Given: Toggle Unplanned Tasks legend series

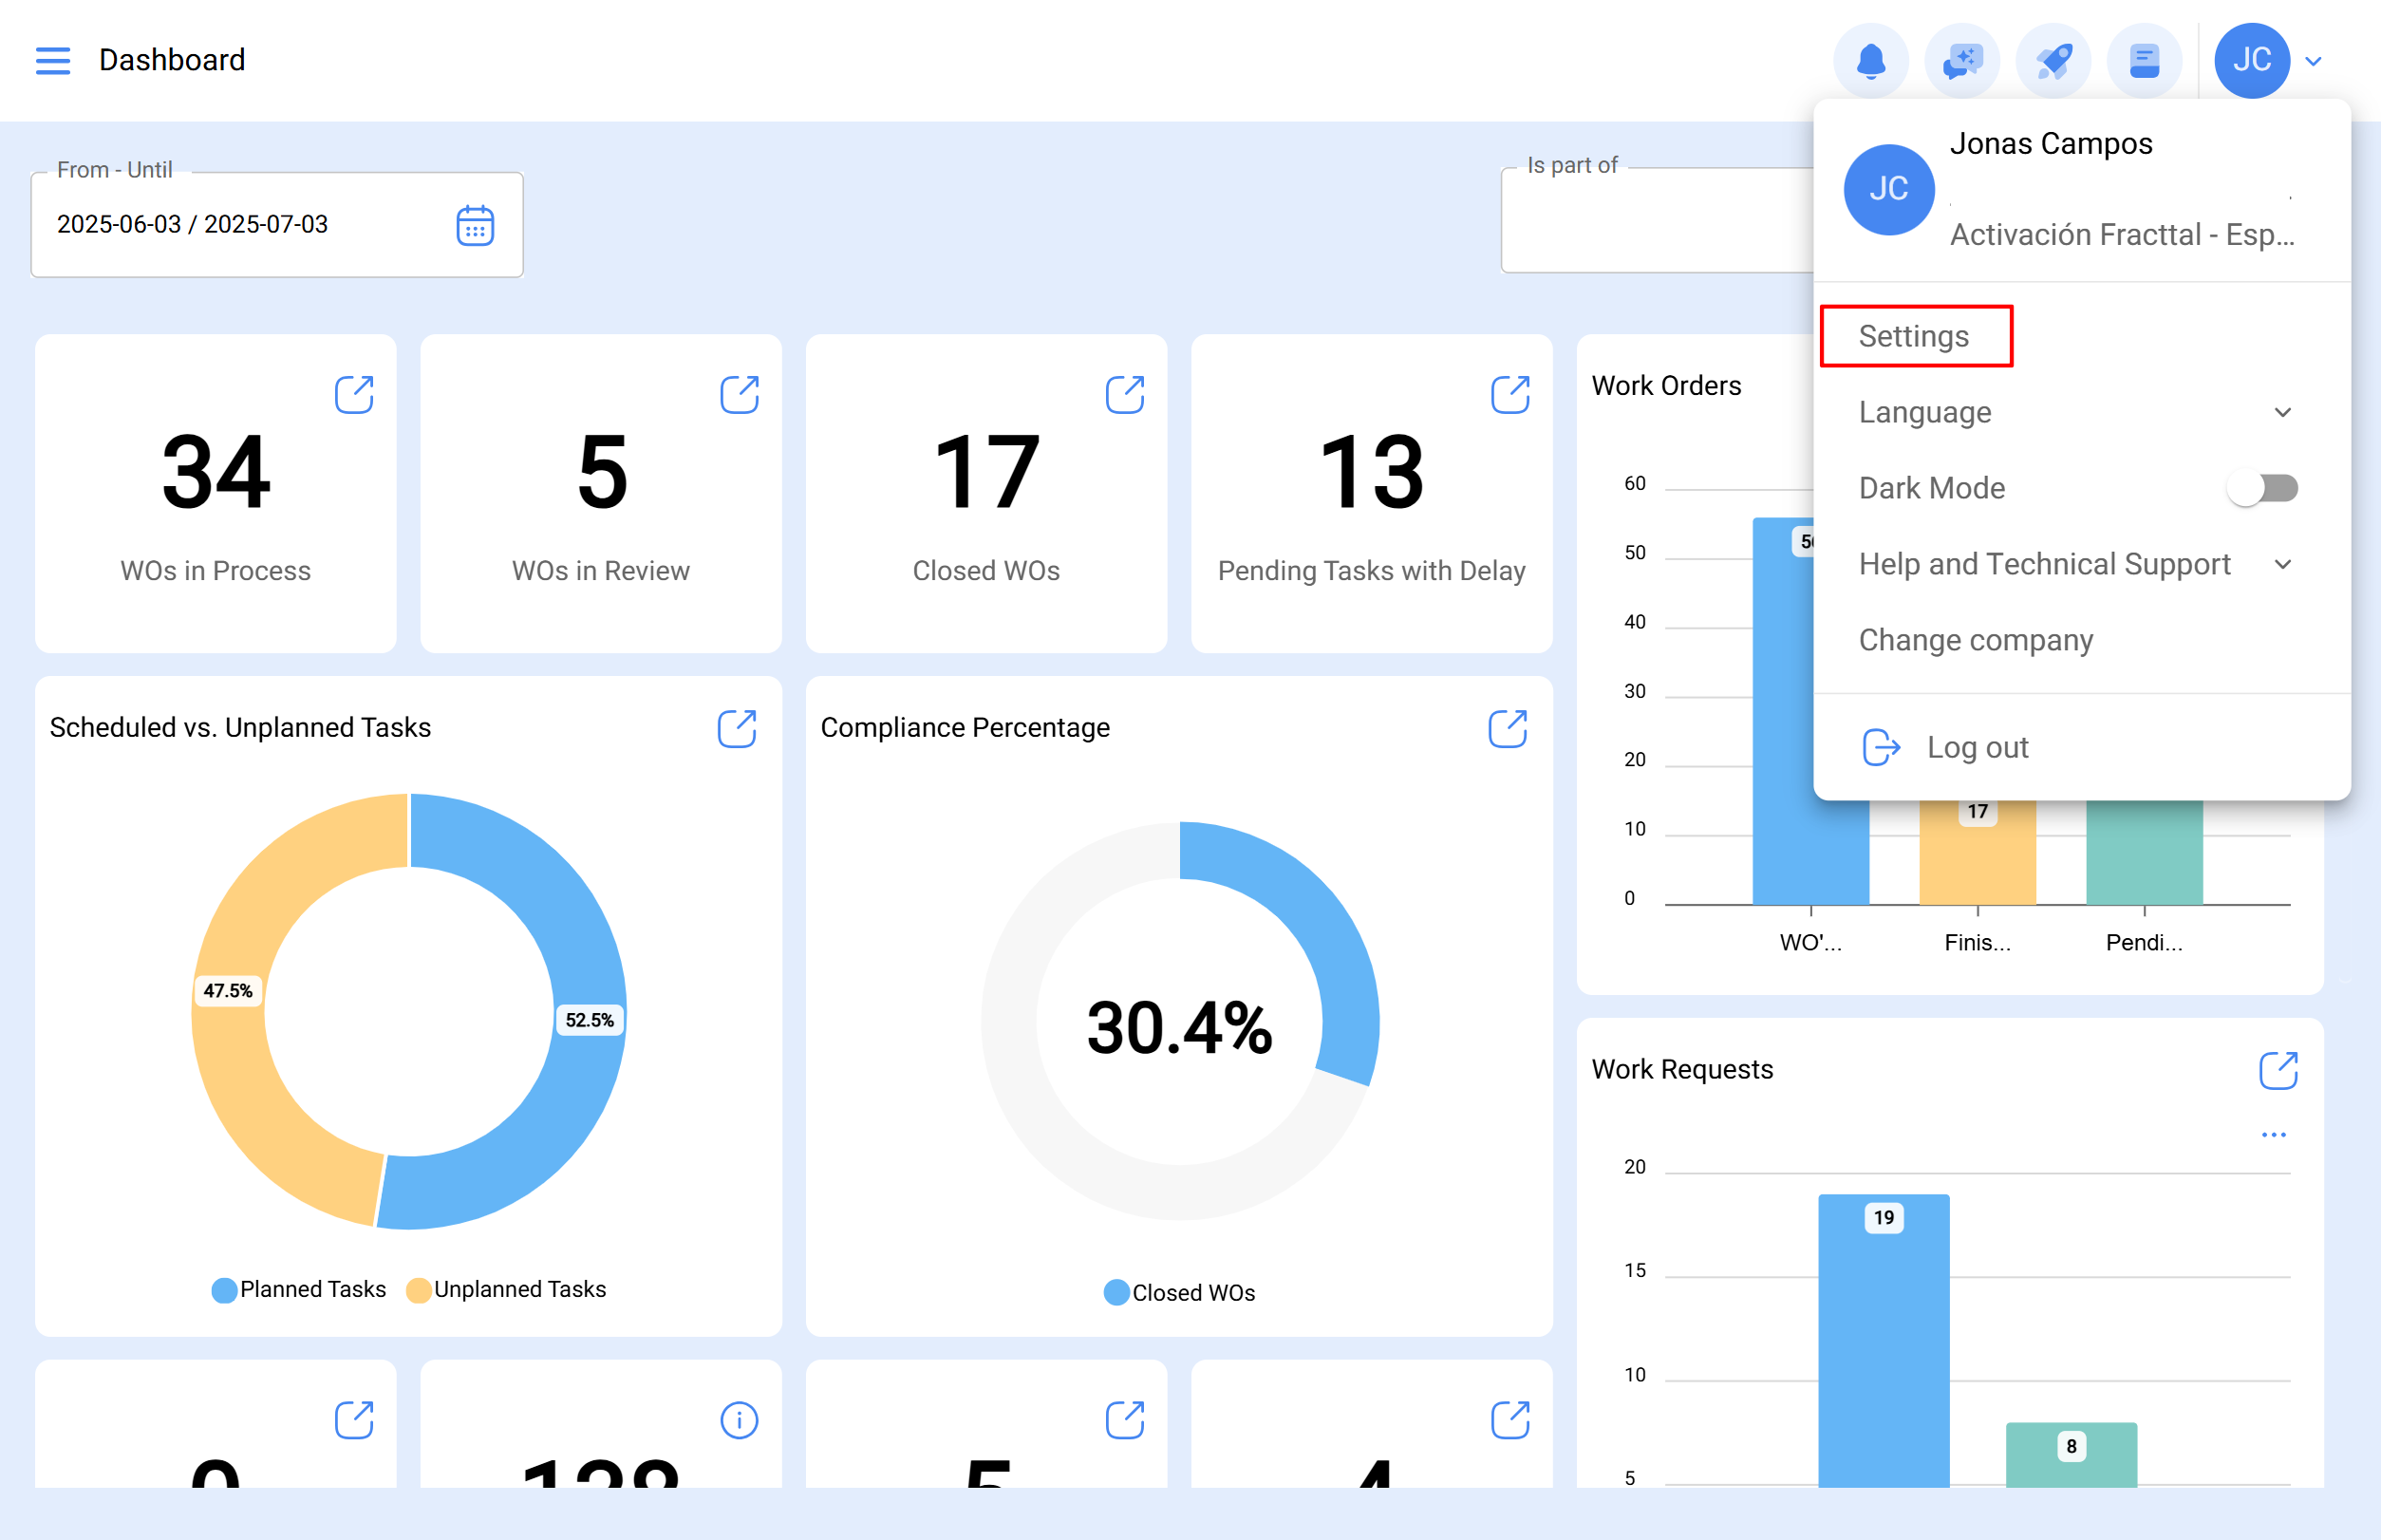Looking at the screenshot, I should pos(506,1289).
